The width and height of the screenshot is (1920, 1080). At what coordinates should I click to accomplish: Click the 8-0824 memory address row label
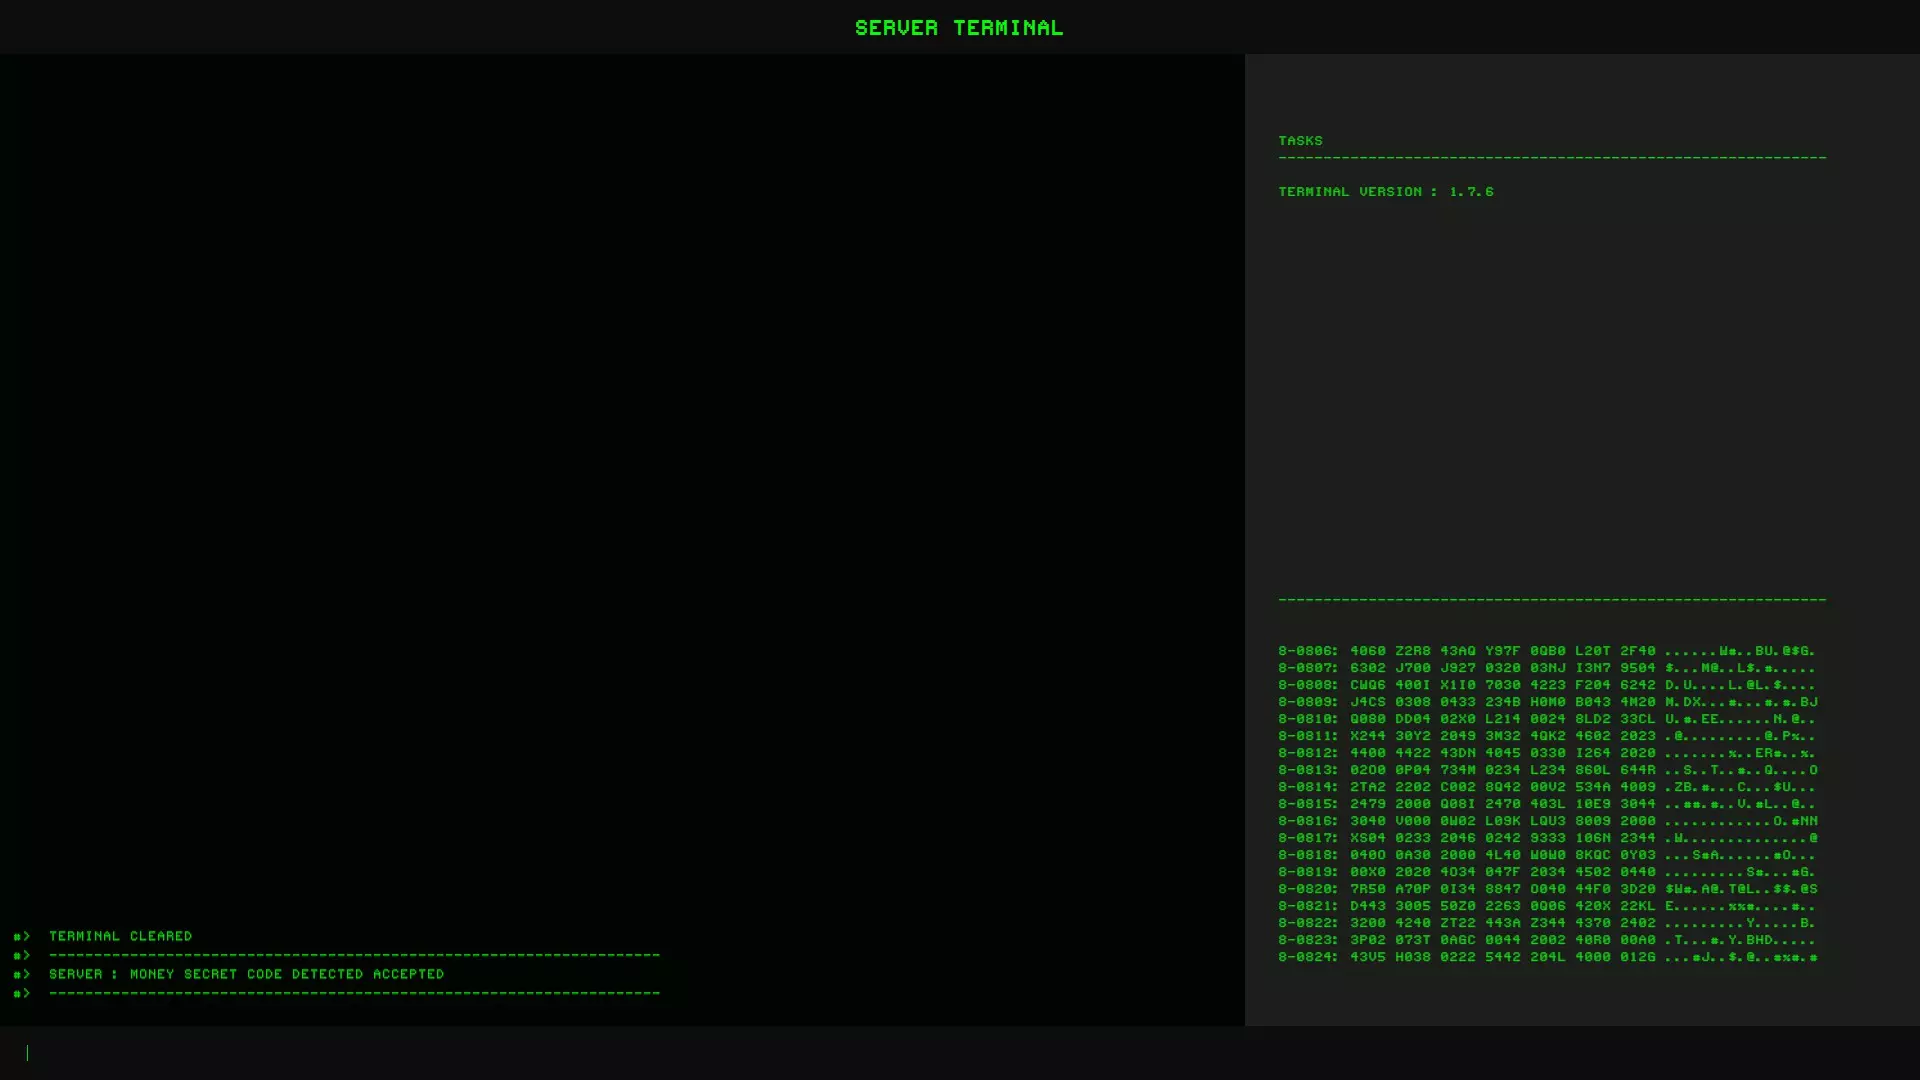coord(1307,957)
